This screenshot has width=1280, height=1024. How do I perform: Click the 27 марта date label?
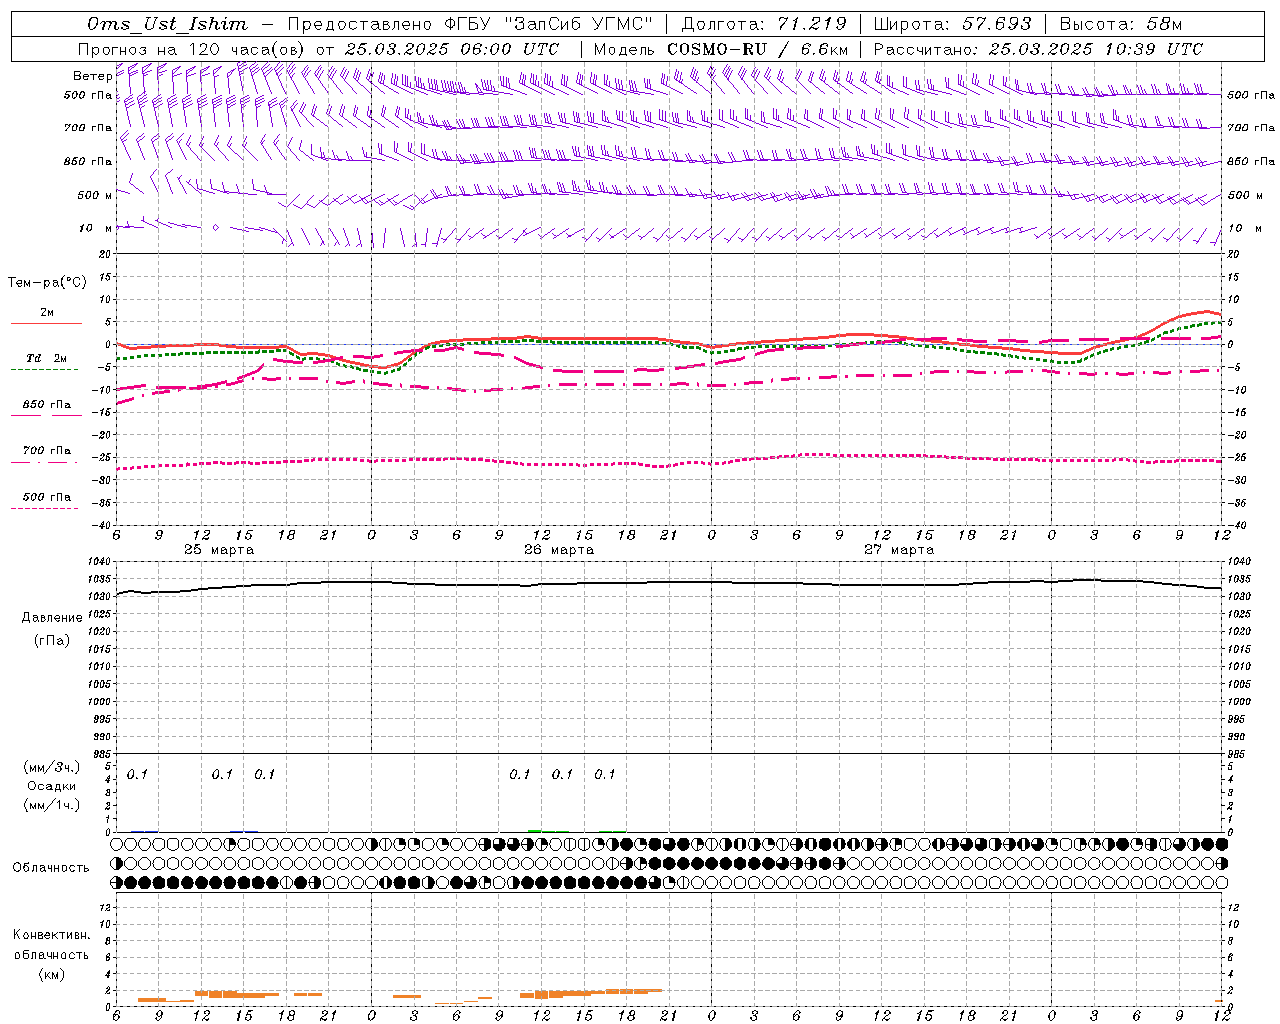[899, 550]
